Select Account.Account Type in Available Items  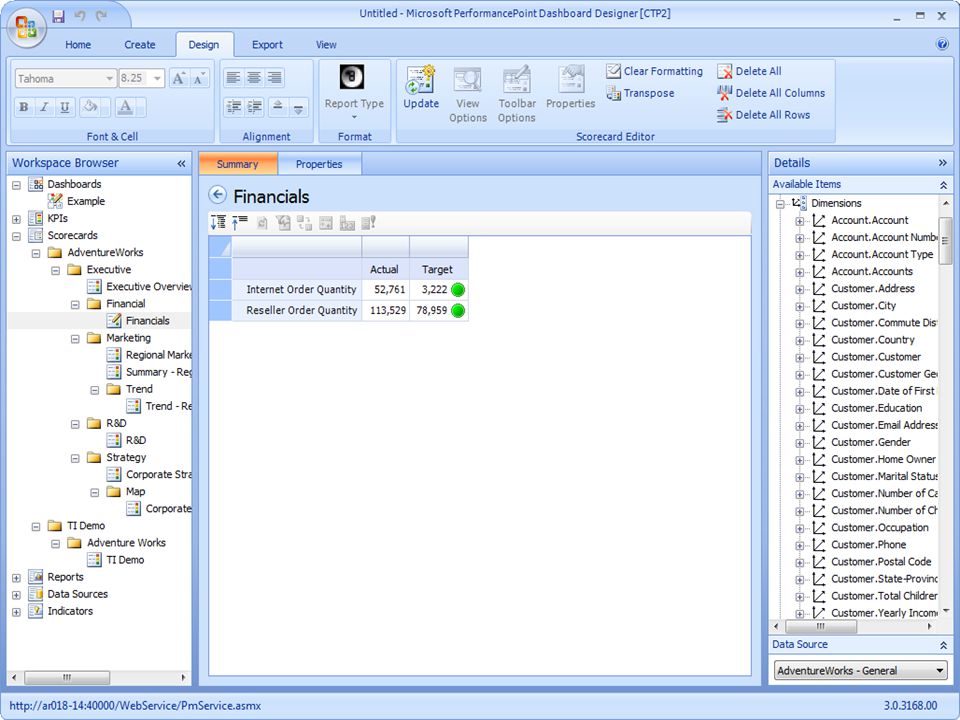click(882, 254)
